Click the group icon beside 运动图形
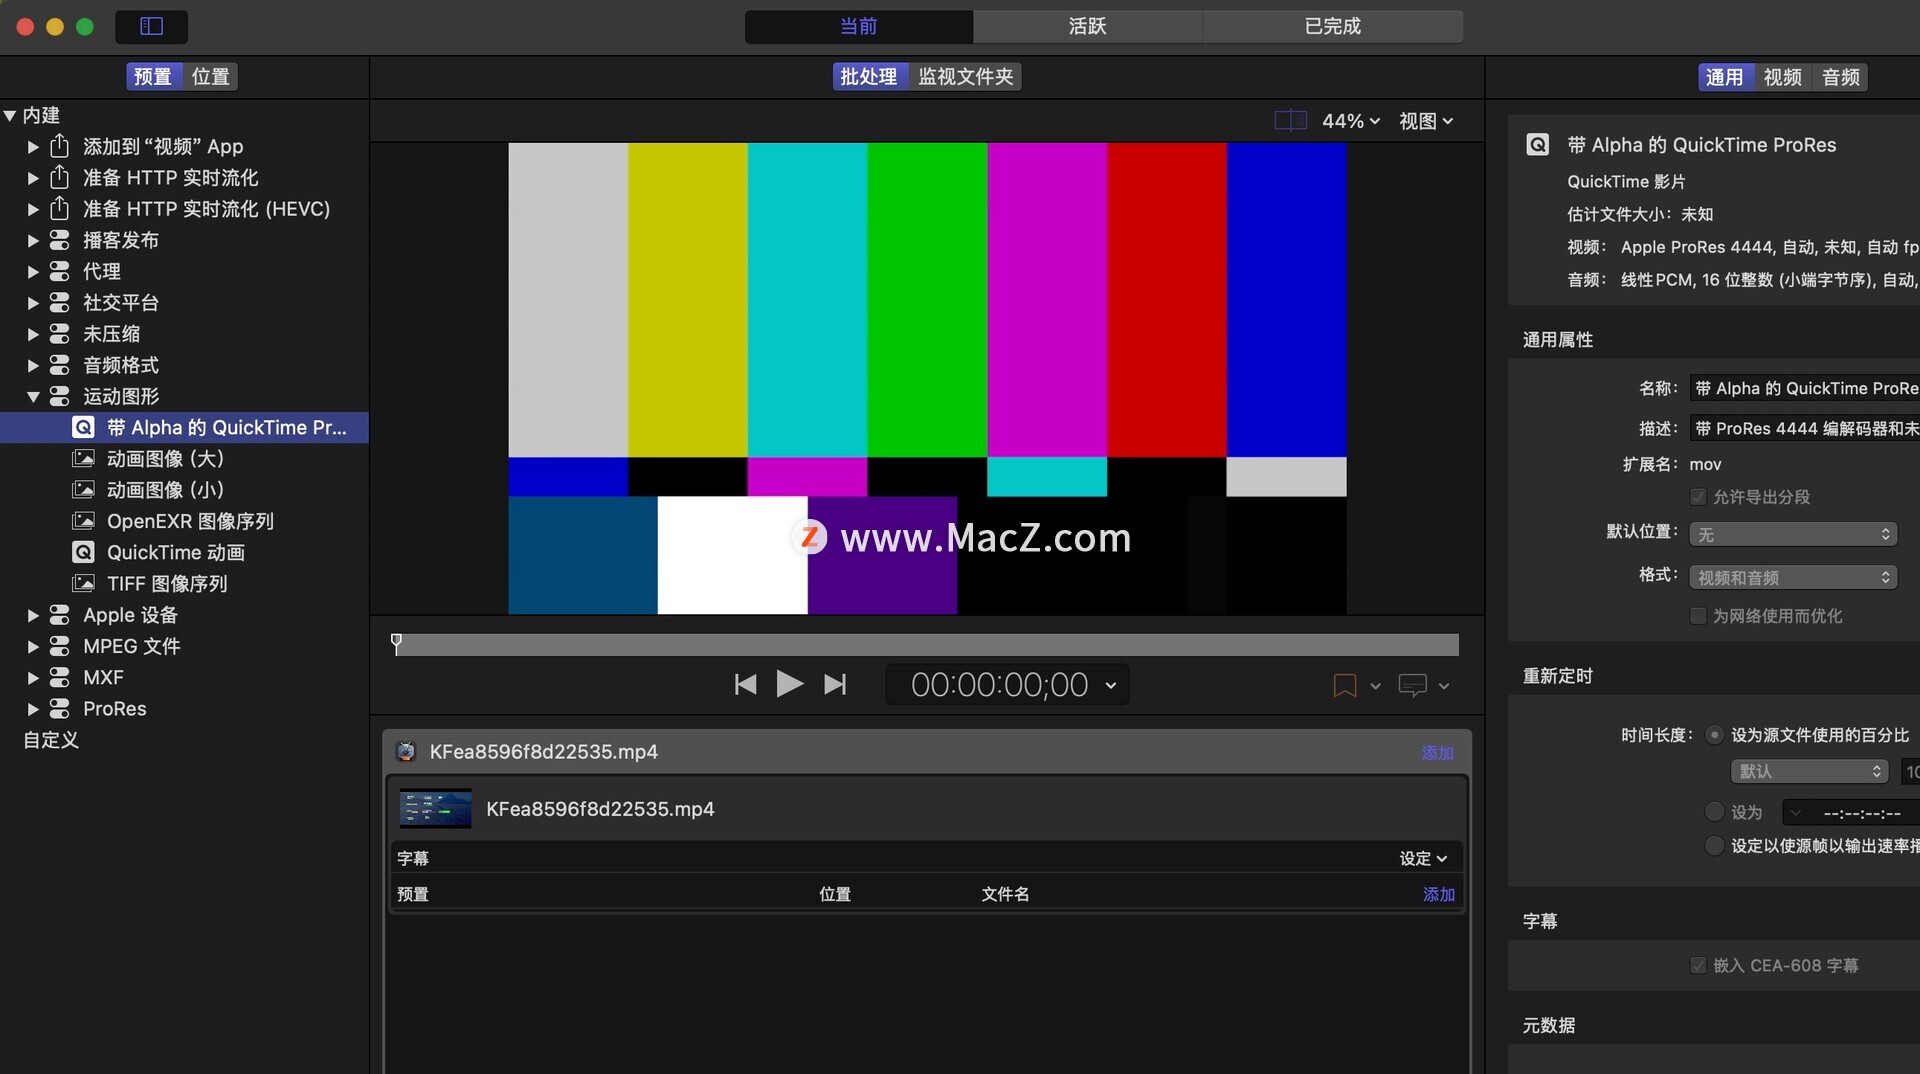The height and width of the screenshot is (1074, 1920). tap(60, 396)
